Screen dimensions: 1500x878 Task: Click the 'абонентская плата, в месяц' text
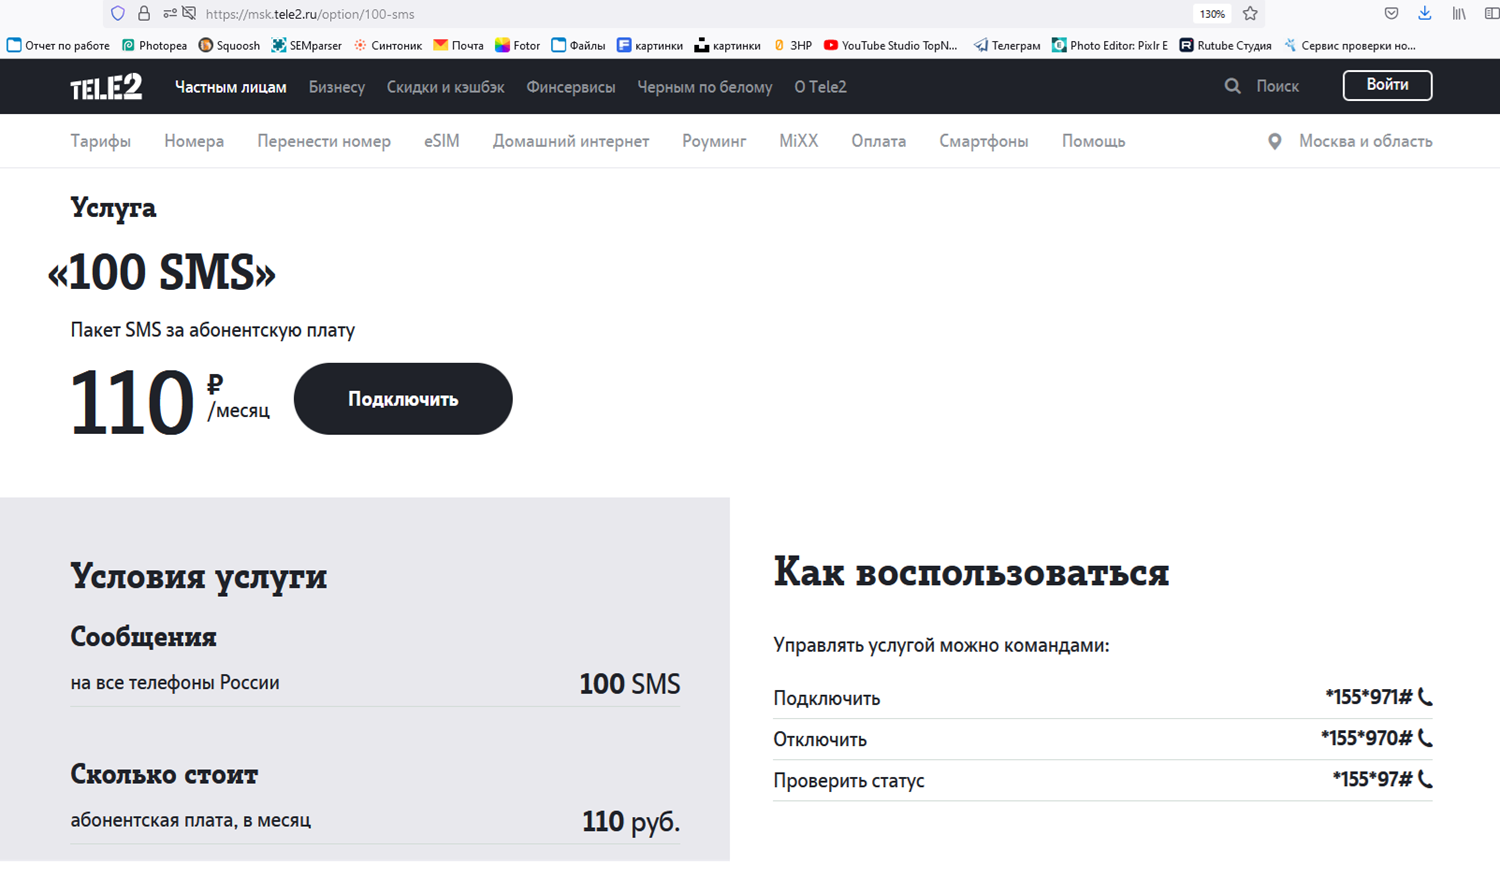191,819
